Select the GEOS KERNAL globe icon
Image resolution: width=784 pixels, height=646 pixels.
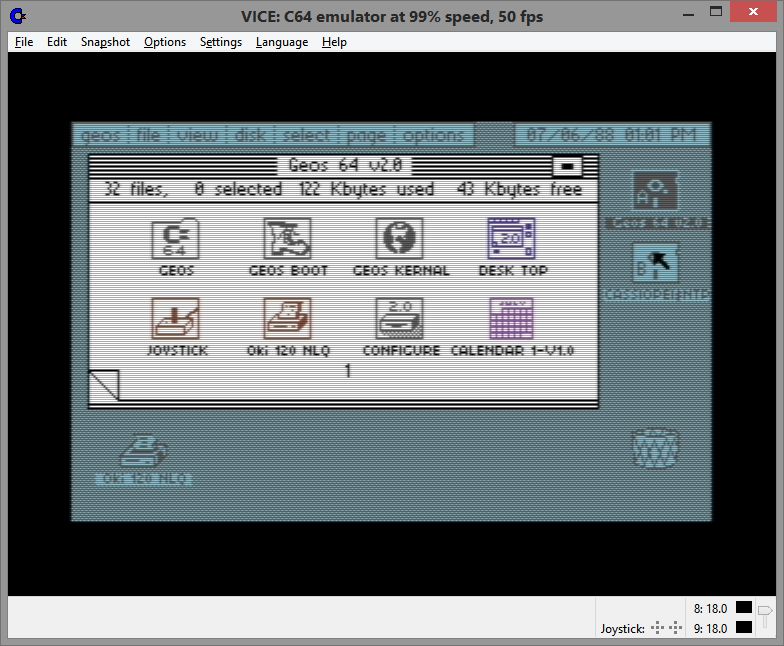pyautogui.click(x=400, y=238)
